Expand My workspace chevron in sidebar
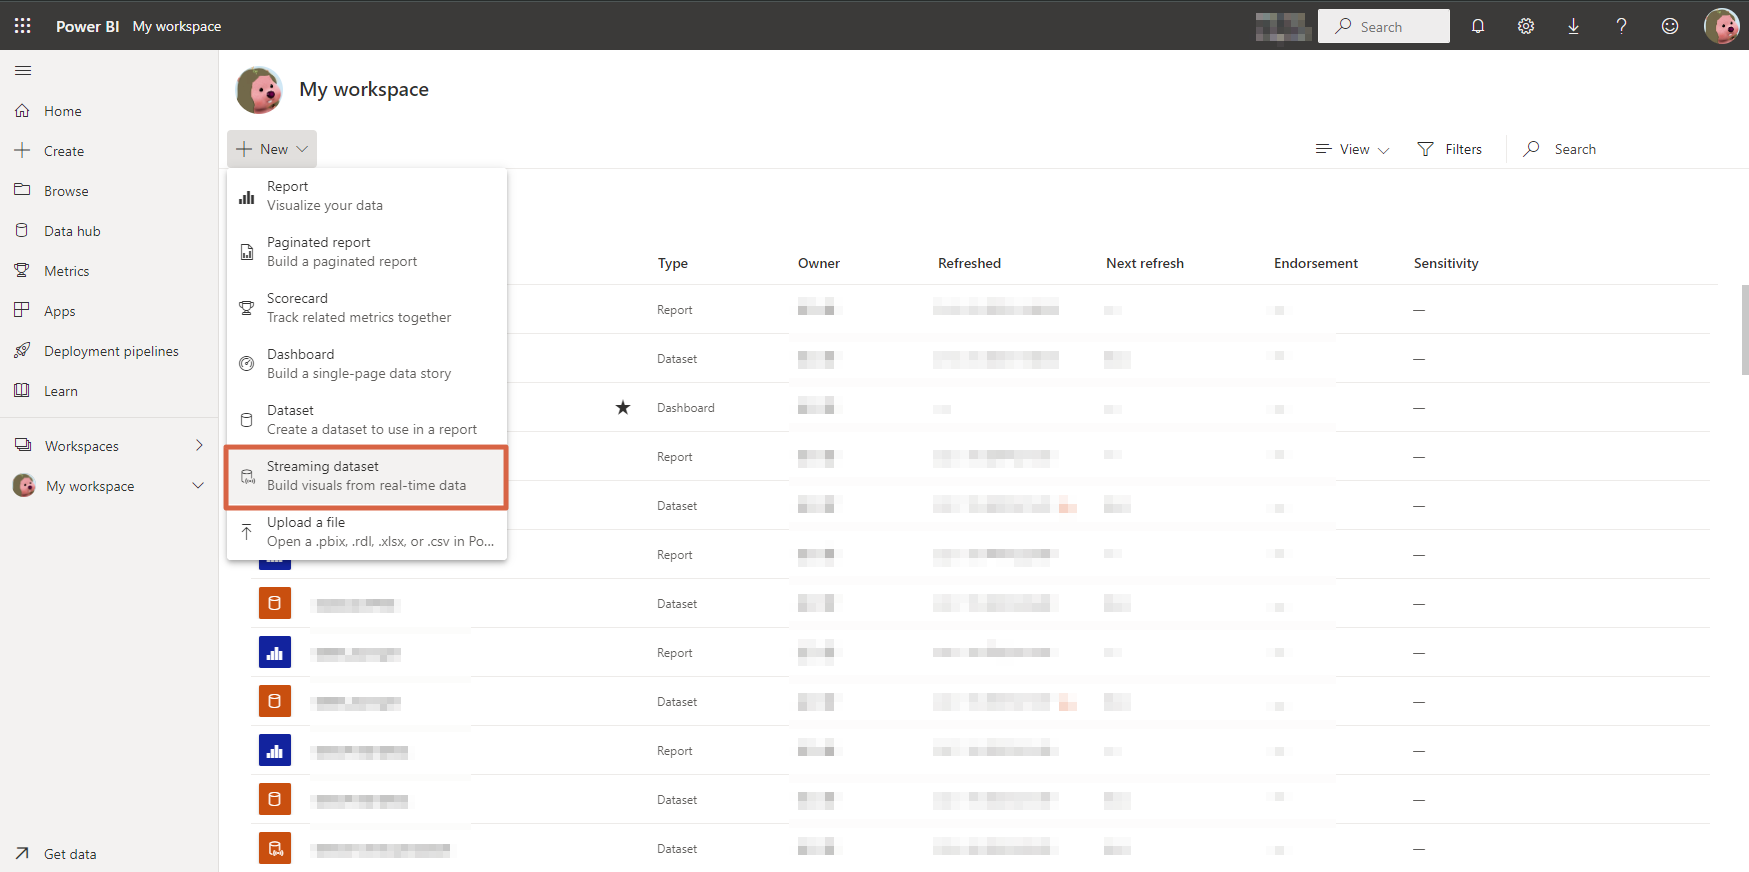The width and height of the screenshot is (1749, 872). click(x=198, y=486)
